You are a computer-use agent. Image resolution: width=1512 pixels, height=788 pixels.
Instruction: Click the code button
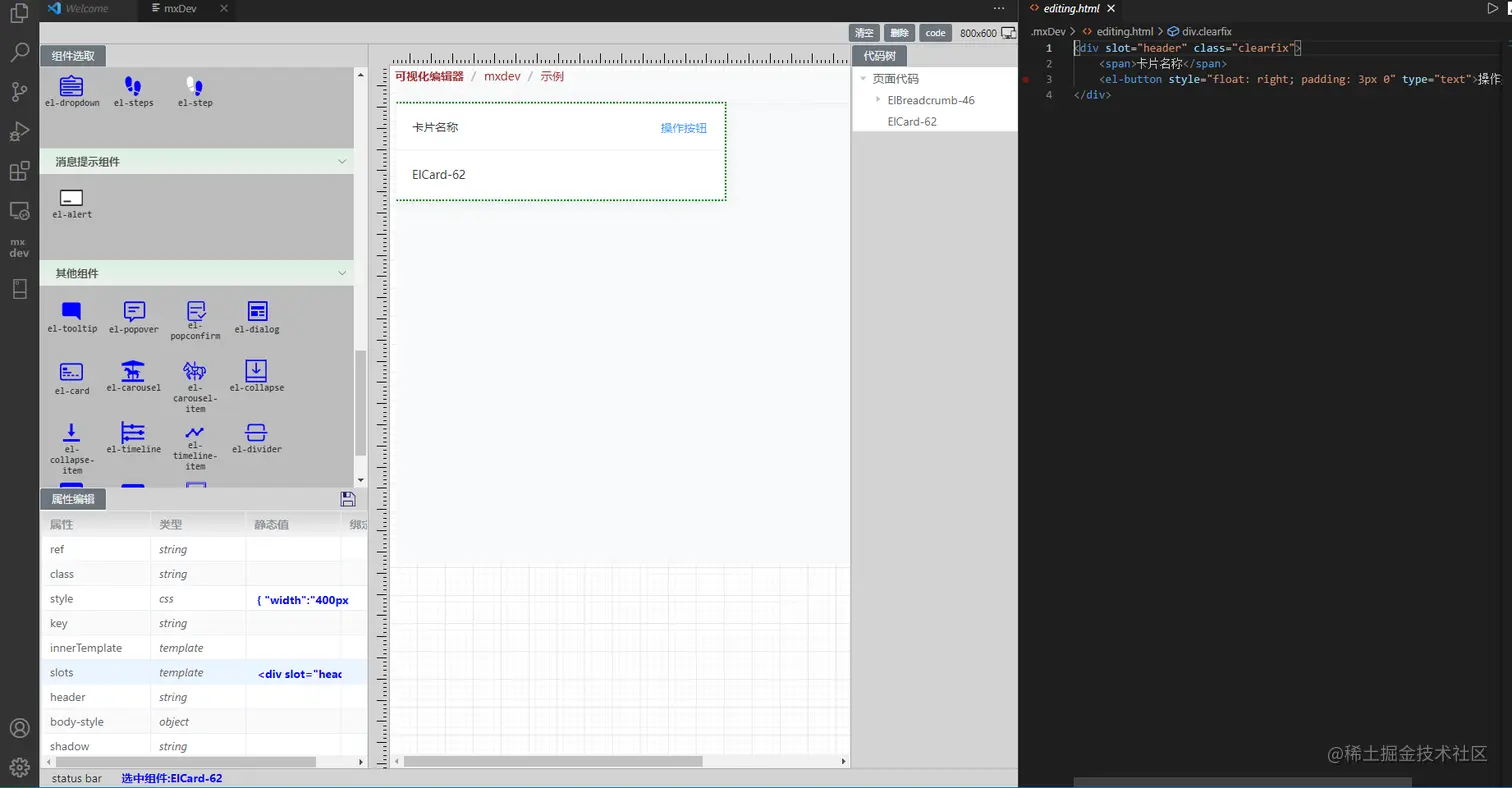tap(936, 33)
